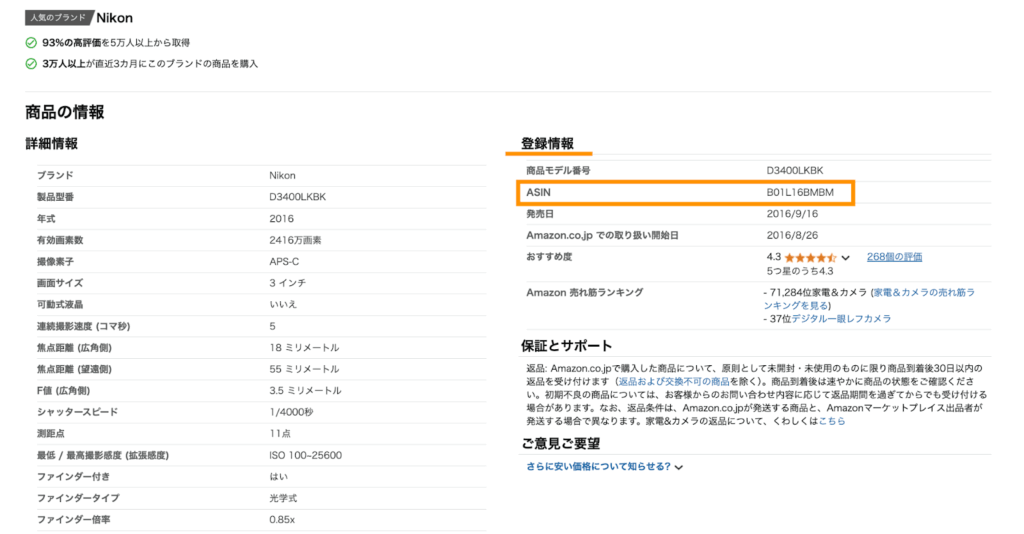Click the 年式 value 2016

(x=281, y=219)
